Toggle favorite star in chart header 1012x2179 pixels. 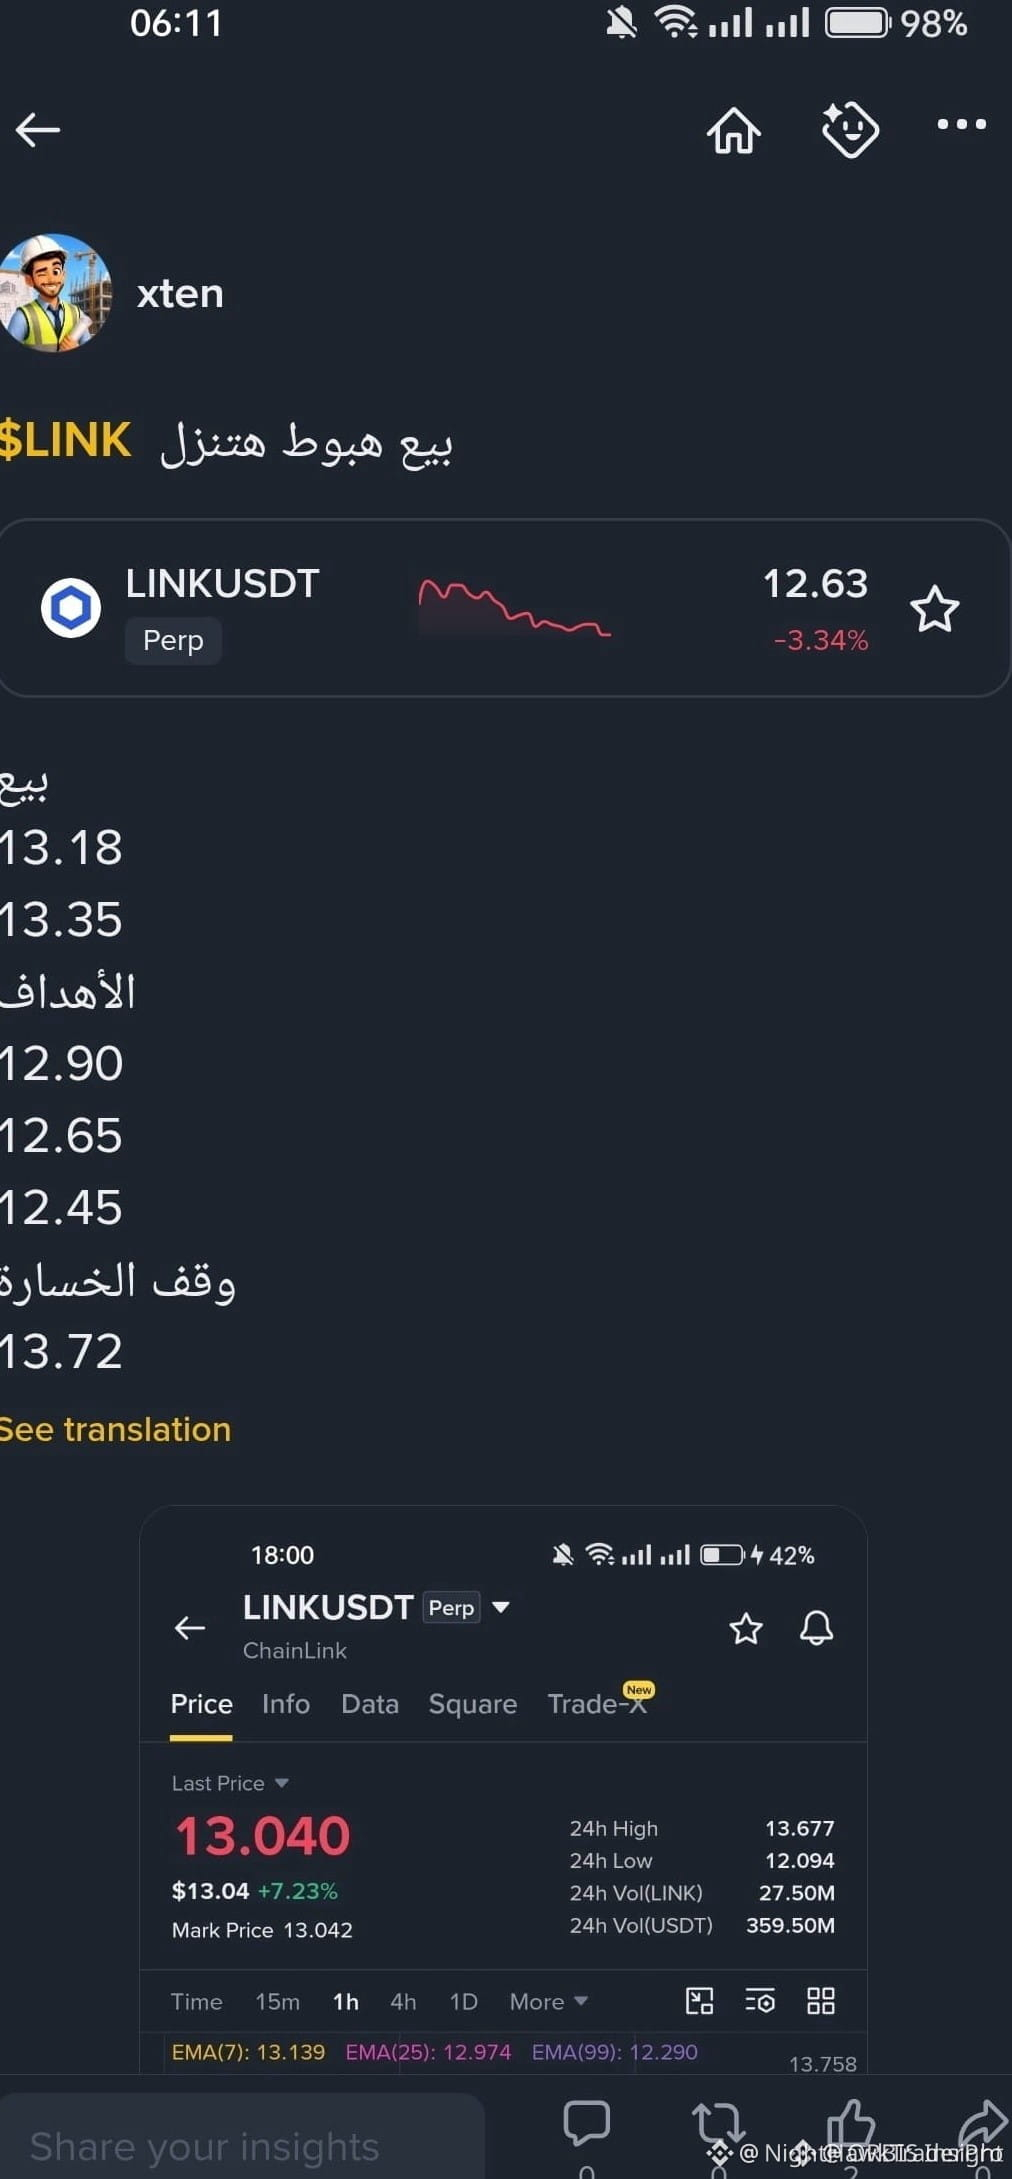point(746,1628)
